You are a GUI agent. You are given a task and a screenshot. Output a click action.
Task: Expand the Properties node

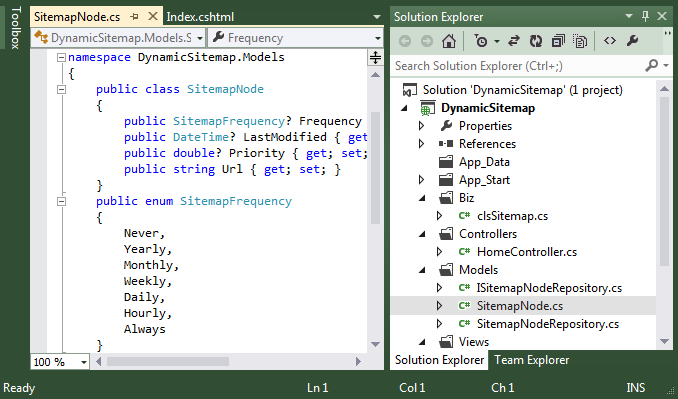click(x=422, y=126)
